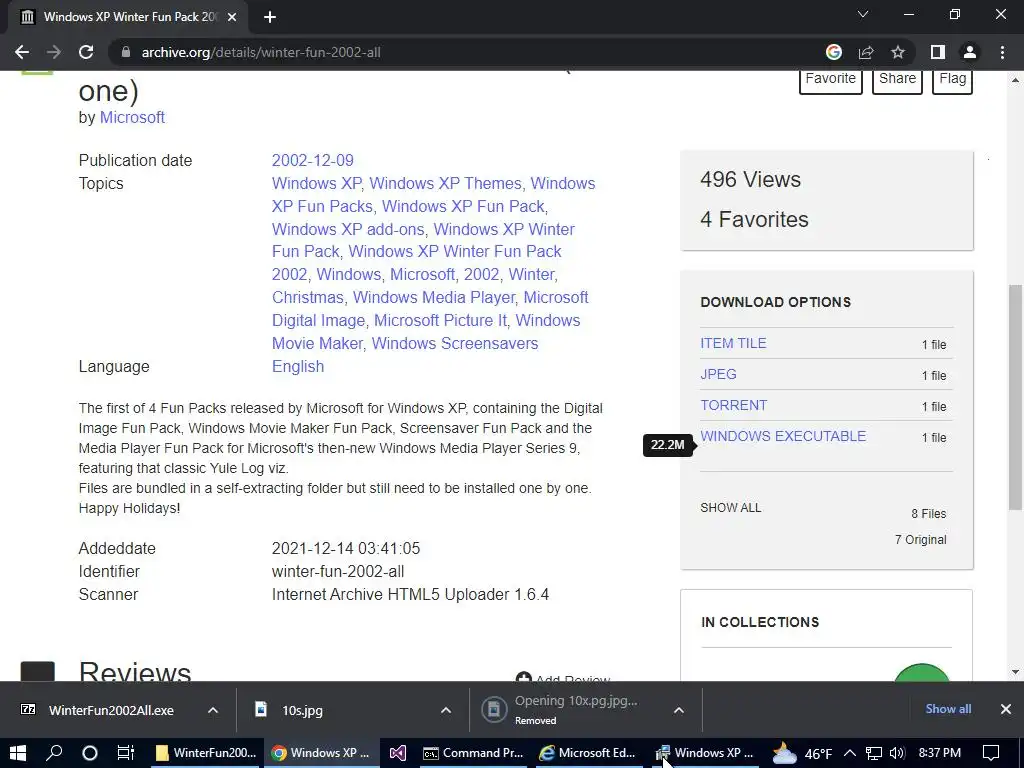This screenshot has width=1024, height=768.
Task: Click the Favorite button
Action: click(831, 79)
